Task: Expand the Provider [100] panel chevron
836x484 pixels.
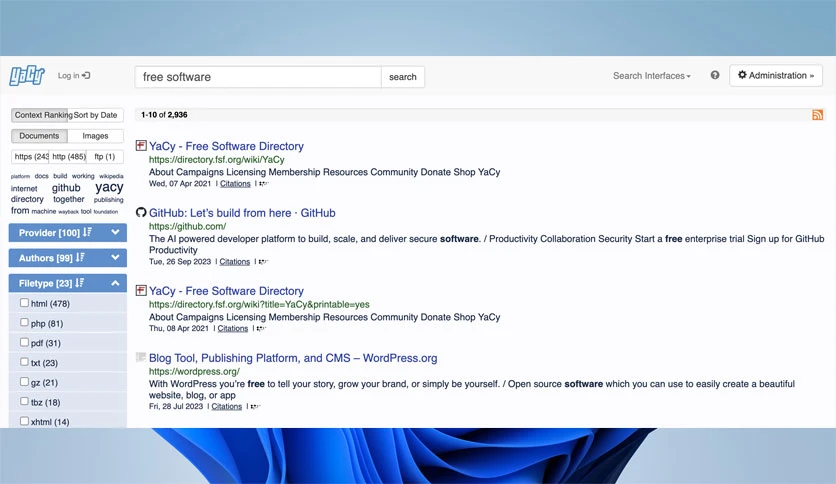Action: tap(115, 232)
